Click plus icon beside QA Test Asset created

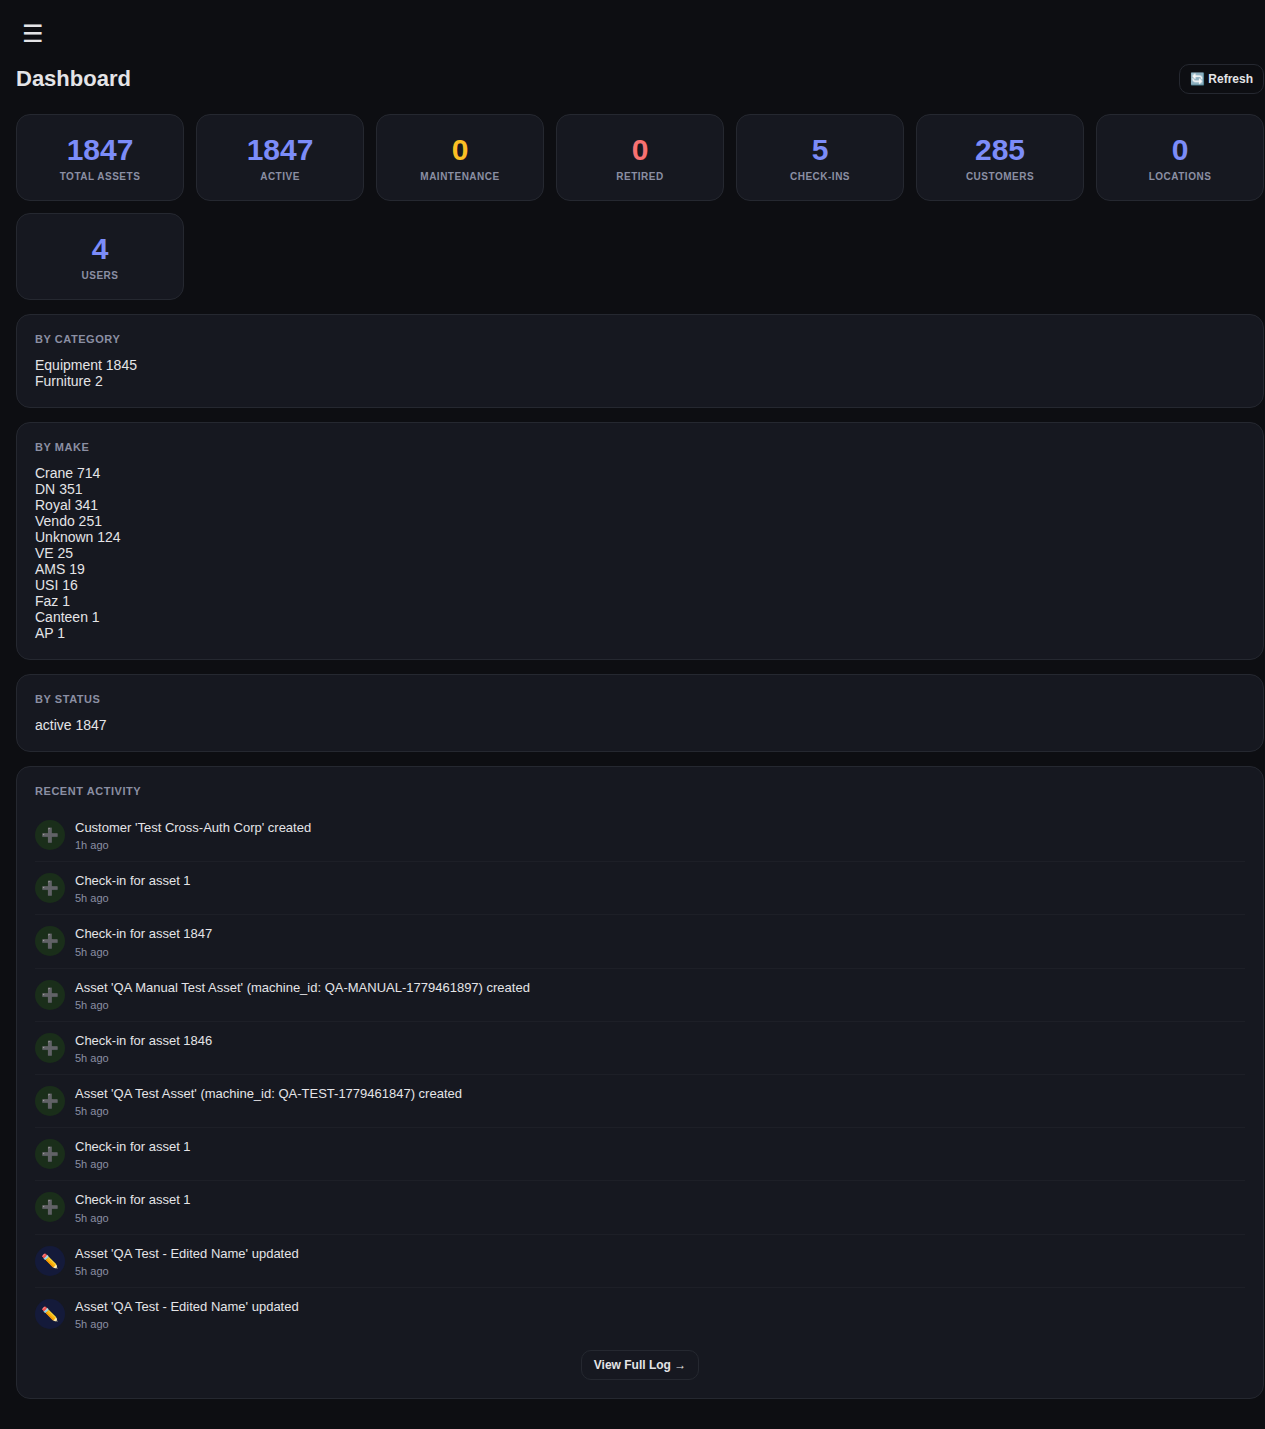click(x=50, y=1101)
